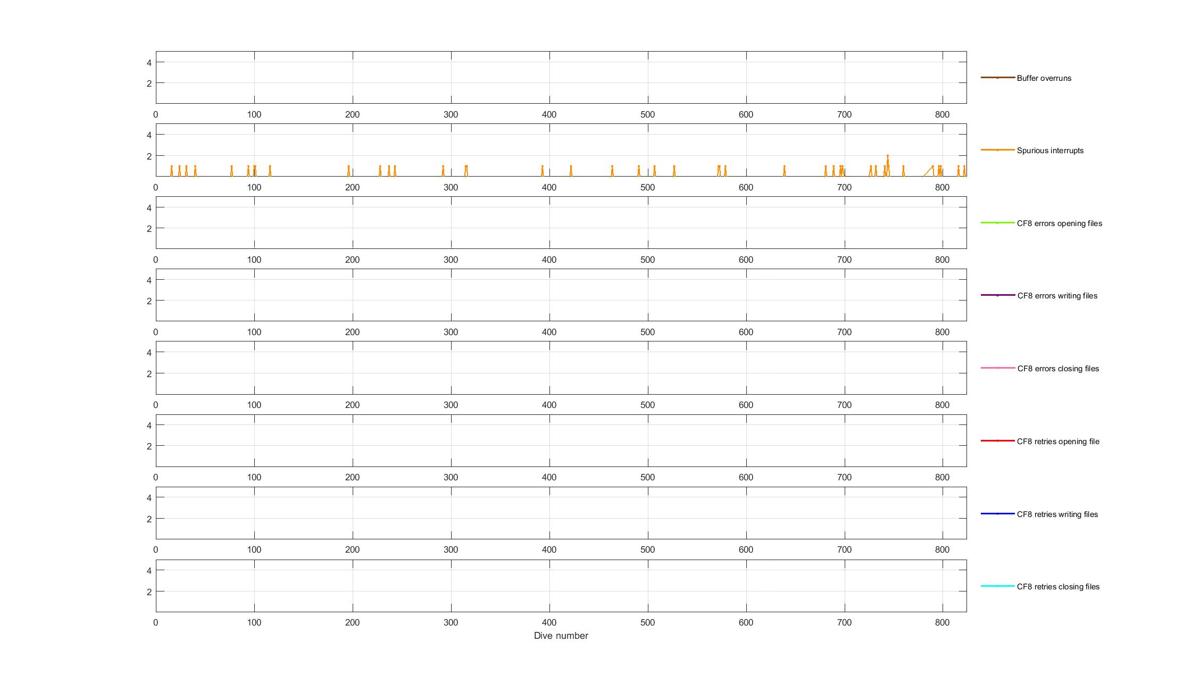Viewport: 1200px width, 688px height.
Task: Click the y-axis 2 tick of CF8 retries closing files plot
Action: coord(149,592)
